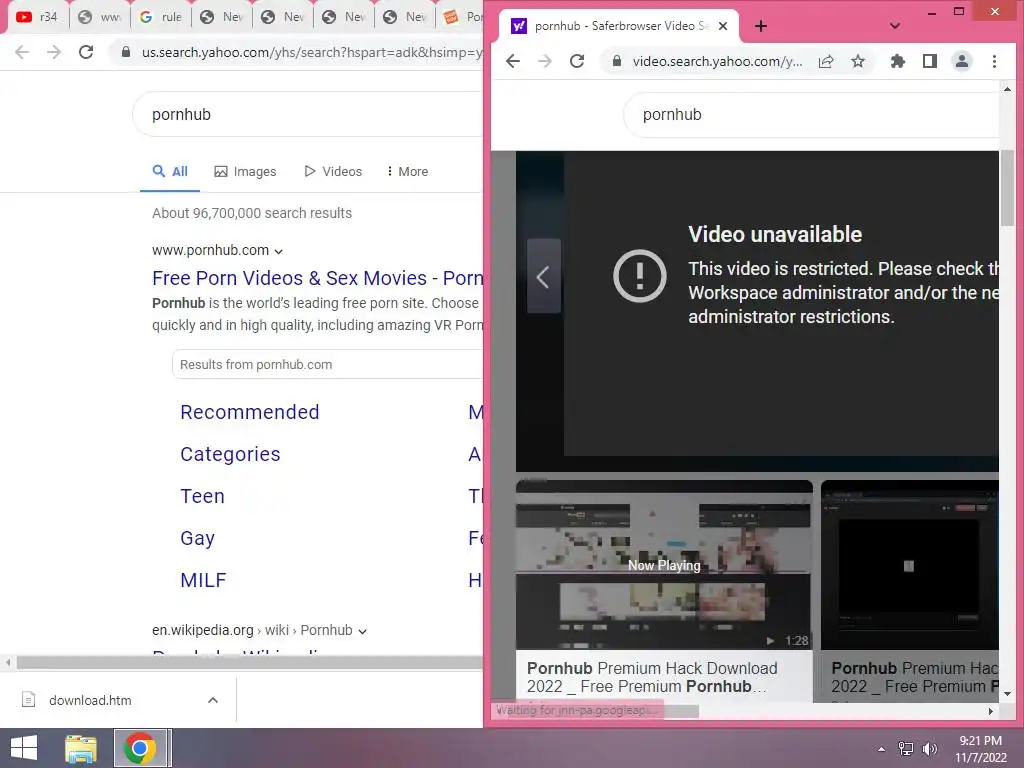View site info lock for video.search.yahoo.com
The height and width of the screenshot is (768, 1024).
point(616,61)
